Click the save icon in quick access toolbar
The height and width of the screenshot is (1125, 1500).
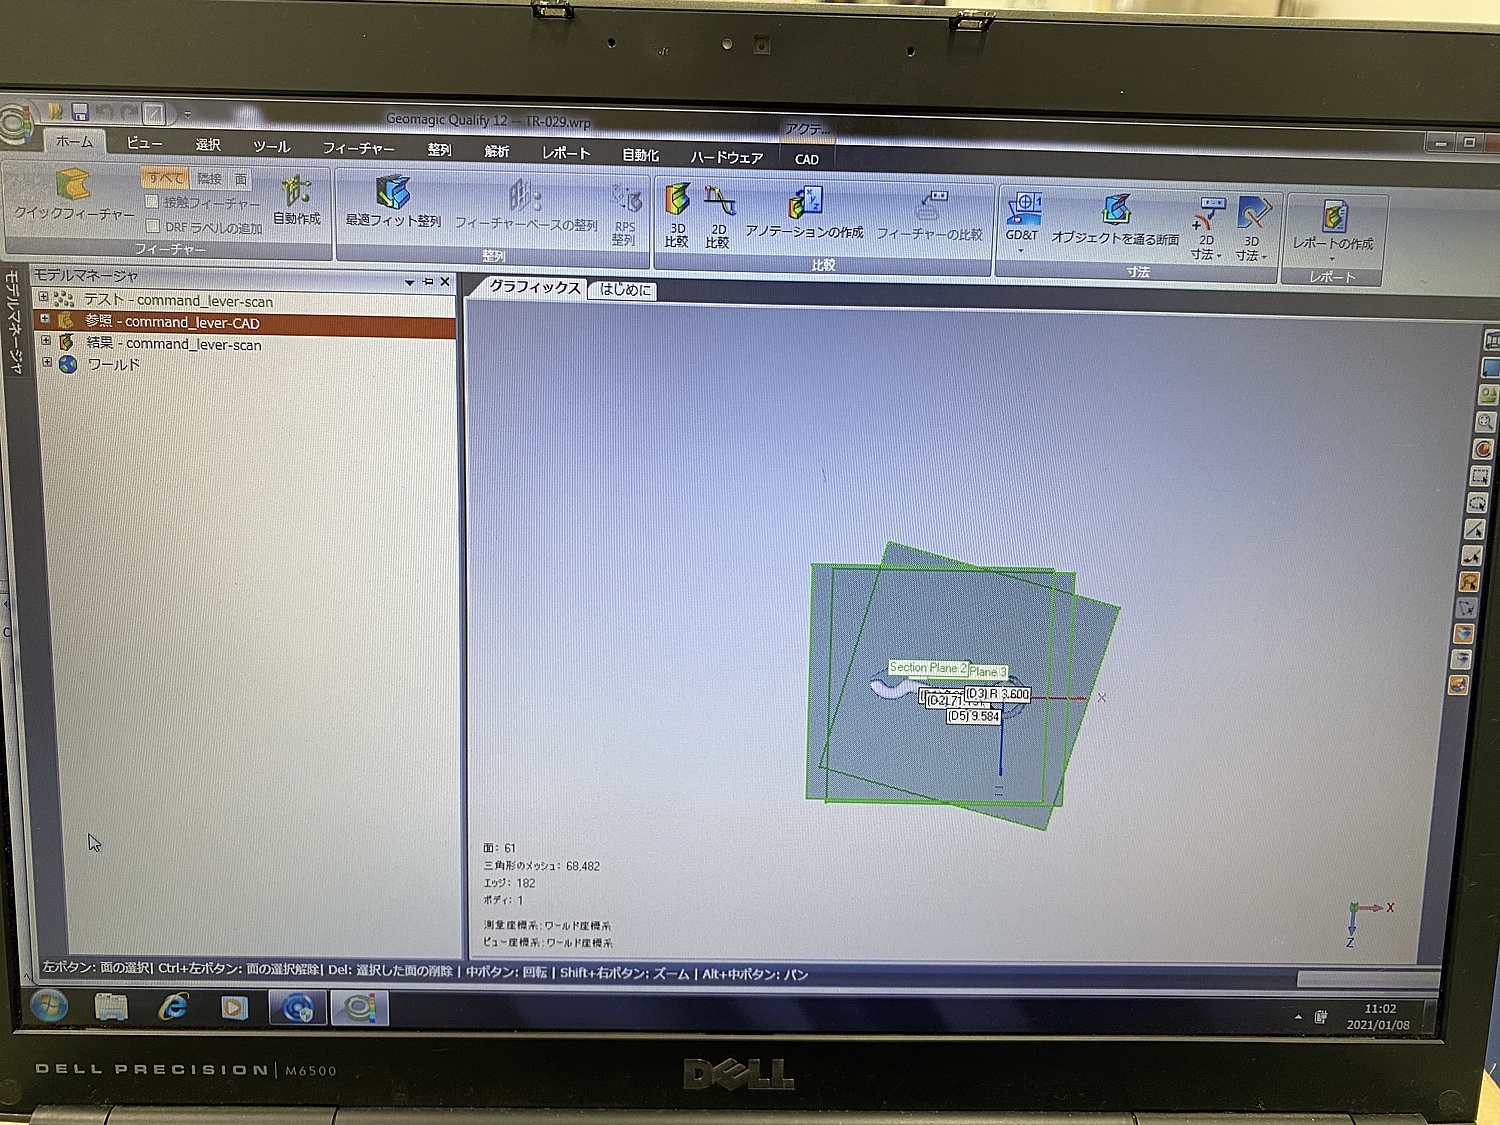(80, 112)
